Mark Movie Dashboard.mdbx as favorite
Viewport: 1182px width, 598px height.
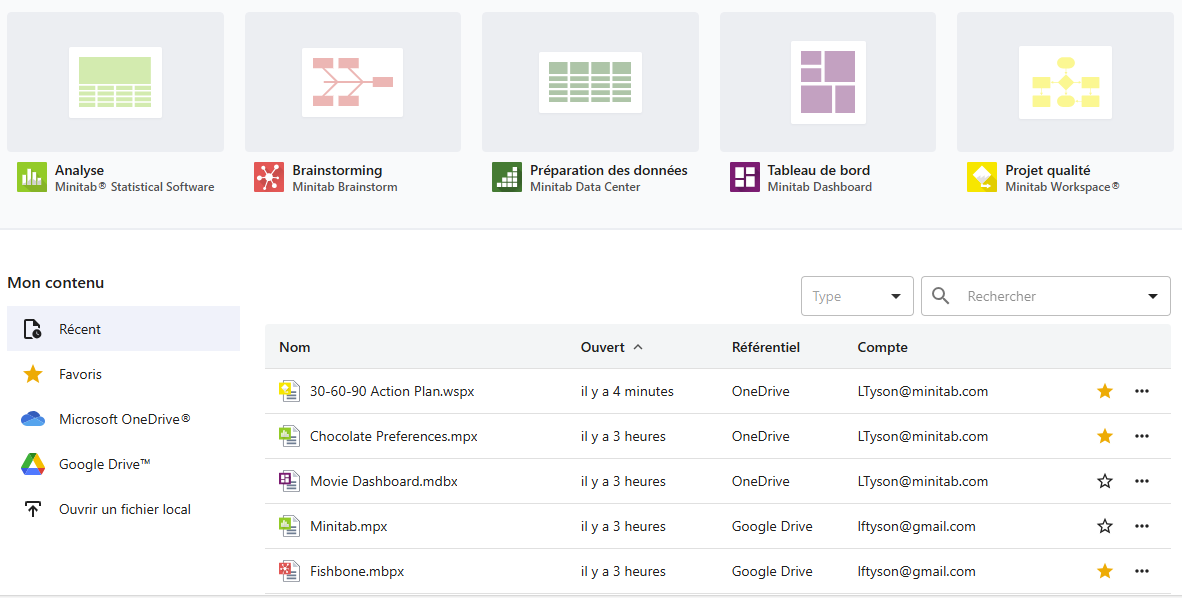(1105, 481)
